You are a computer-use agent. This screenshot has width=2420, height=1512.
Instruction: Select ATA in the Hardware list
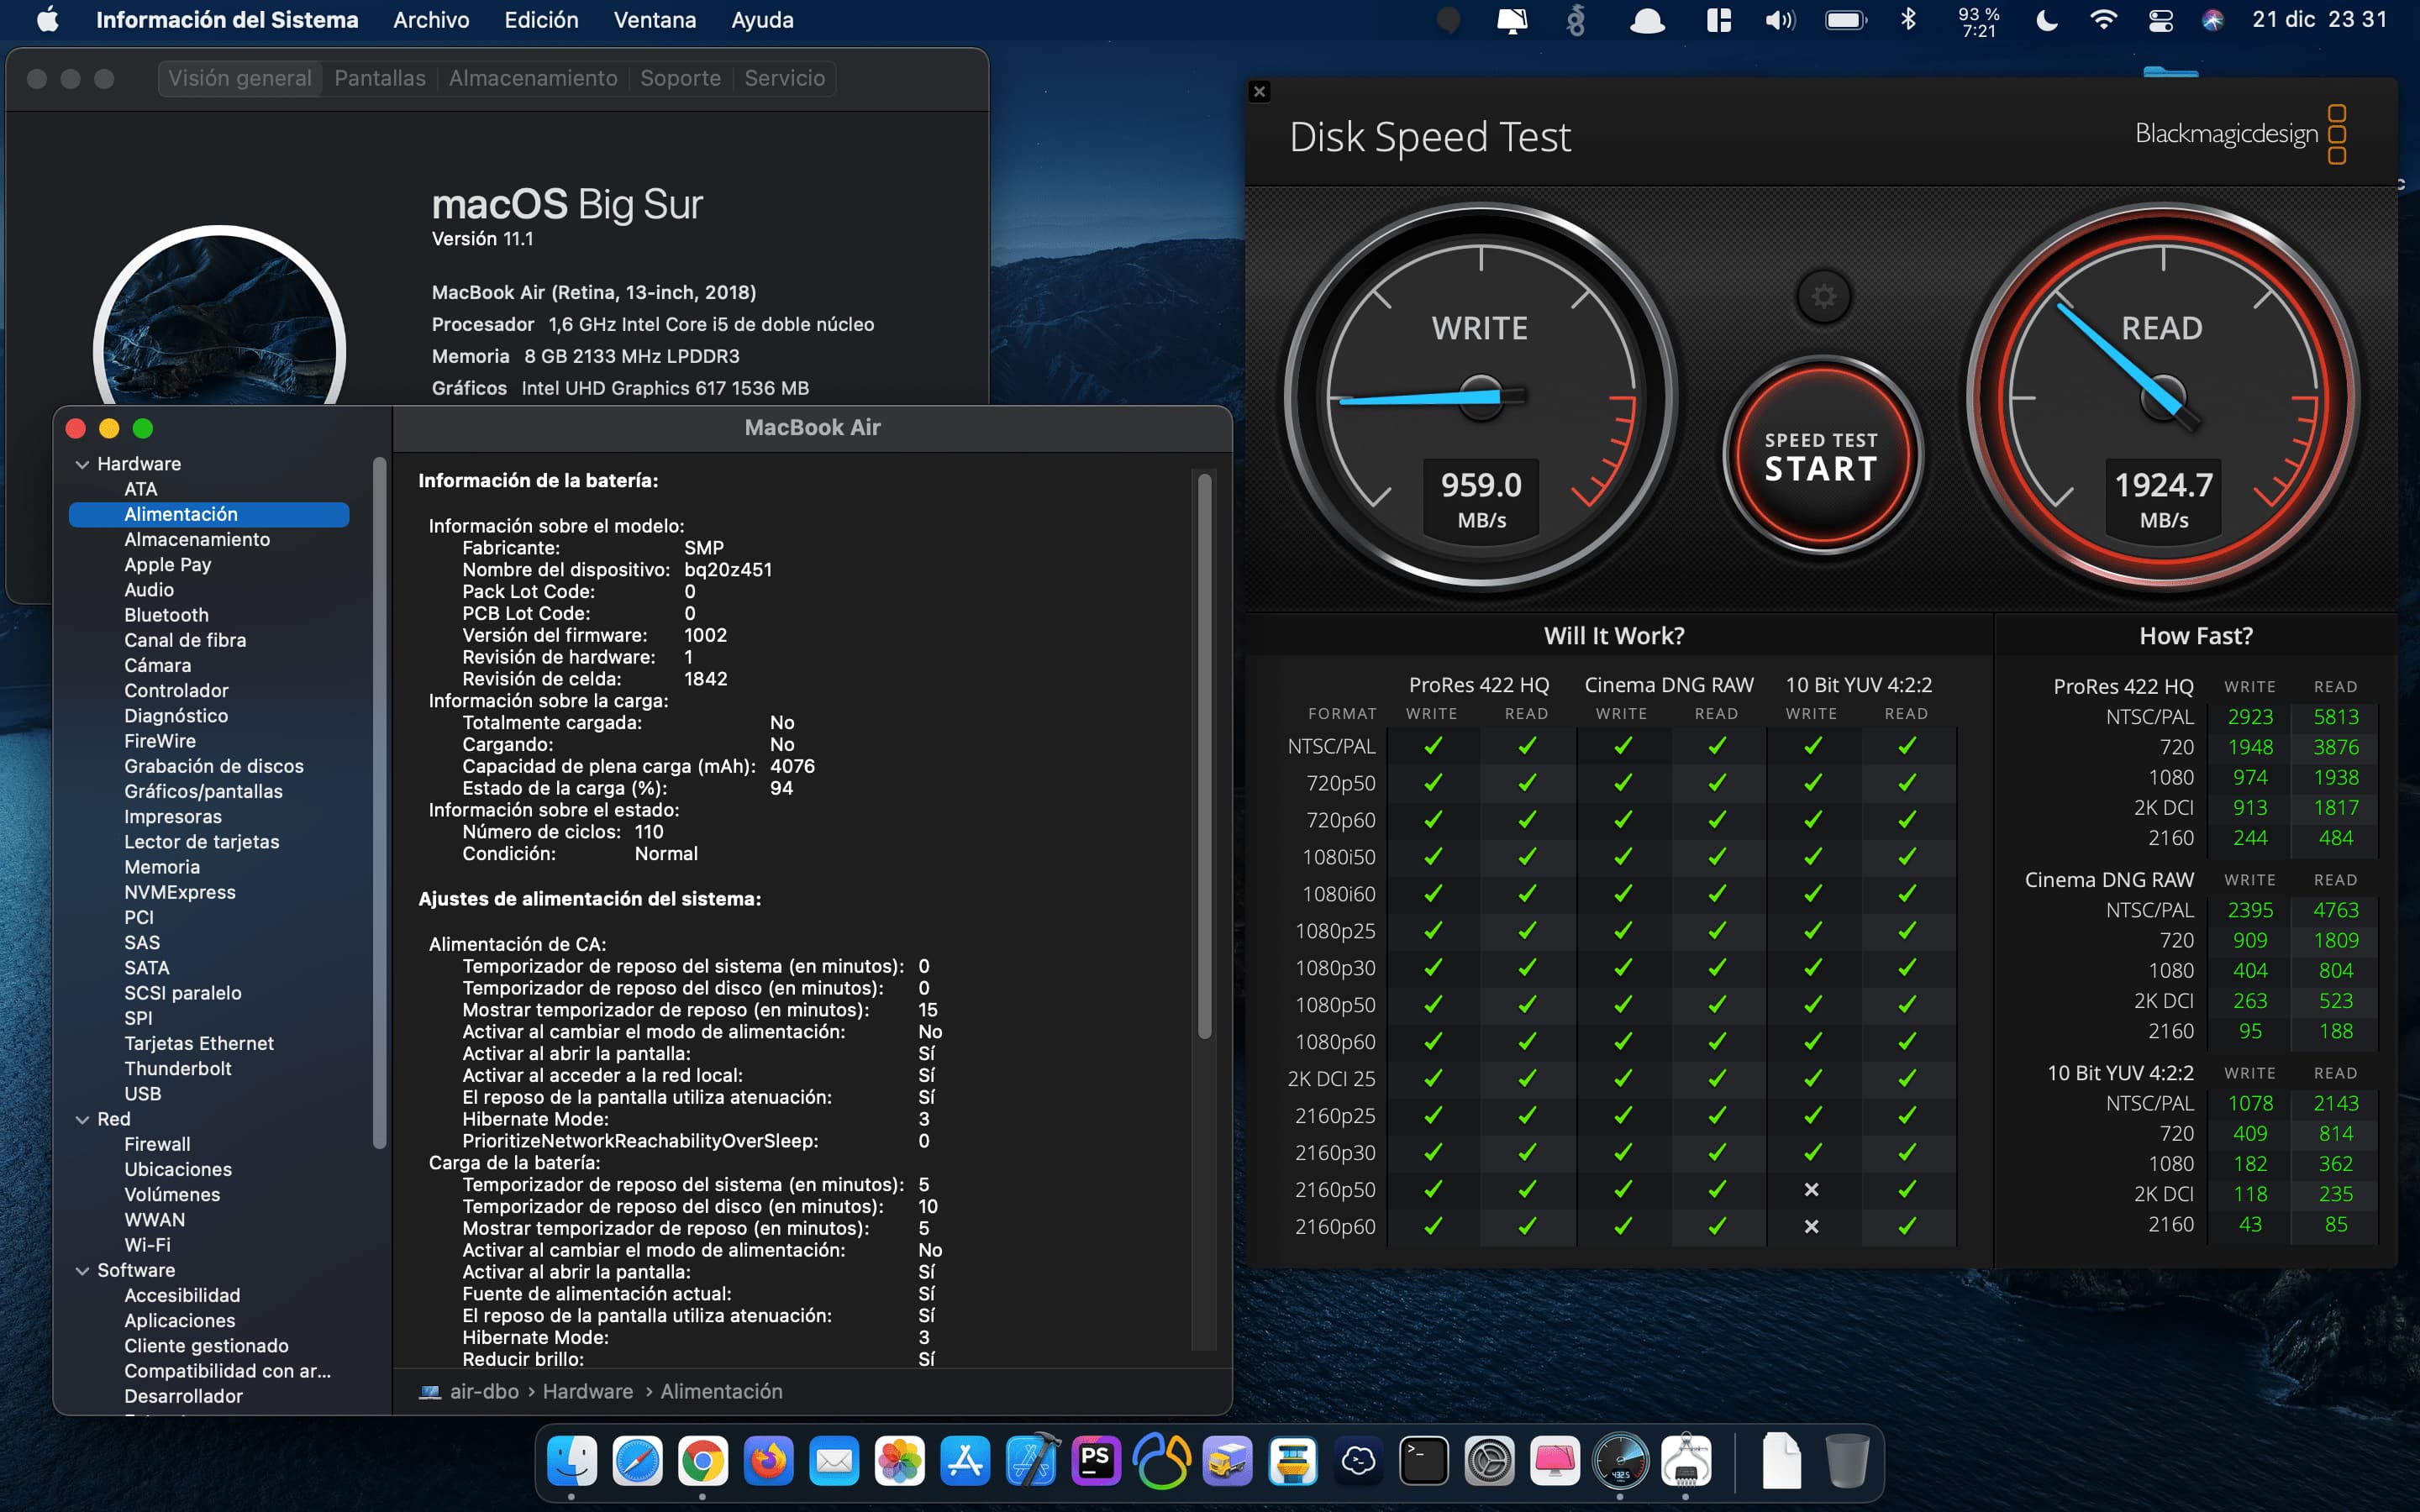point(140,489)
